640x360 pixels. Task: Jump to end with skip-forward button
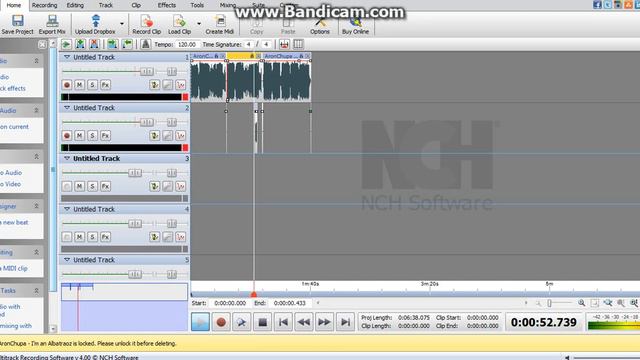[345, 322]
